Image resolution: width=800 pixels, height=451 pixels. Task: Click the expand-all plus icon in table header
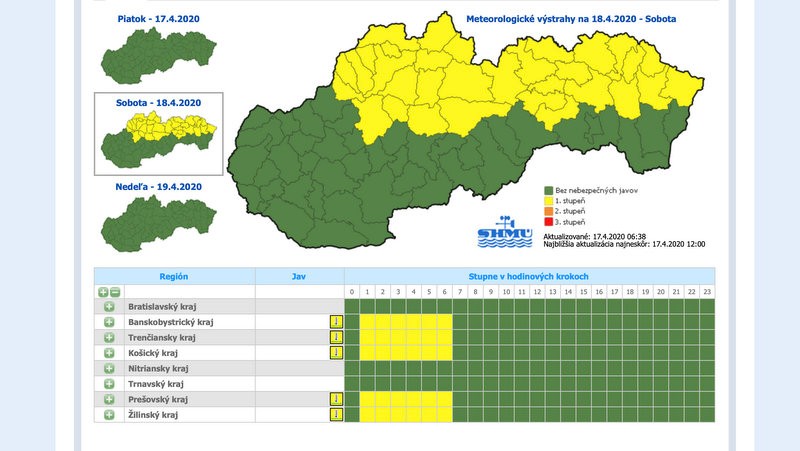[x=103, y=292]
